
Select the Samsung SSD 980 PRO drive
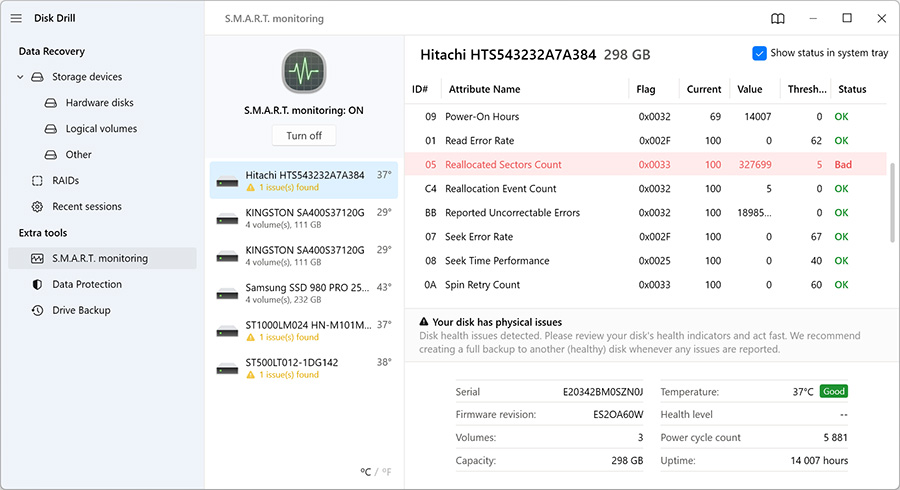(303, 292)
